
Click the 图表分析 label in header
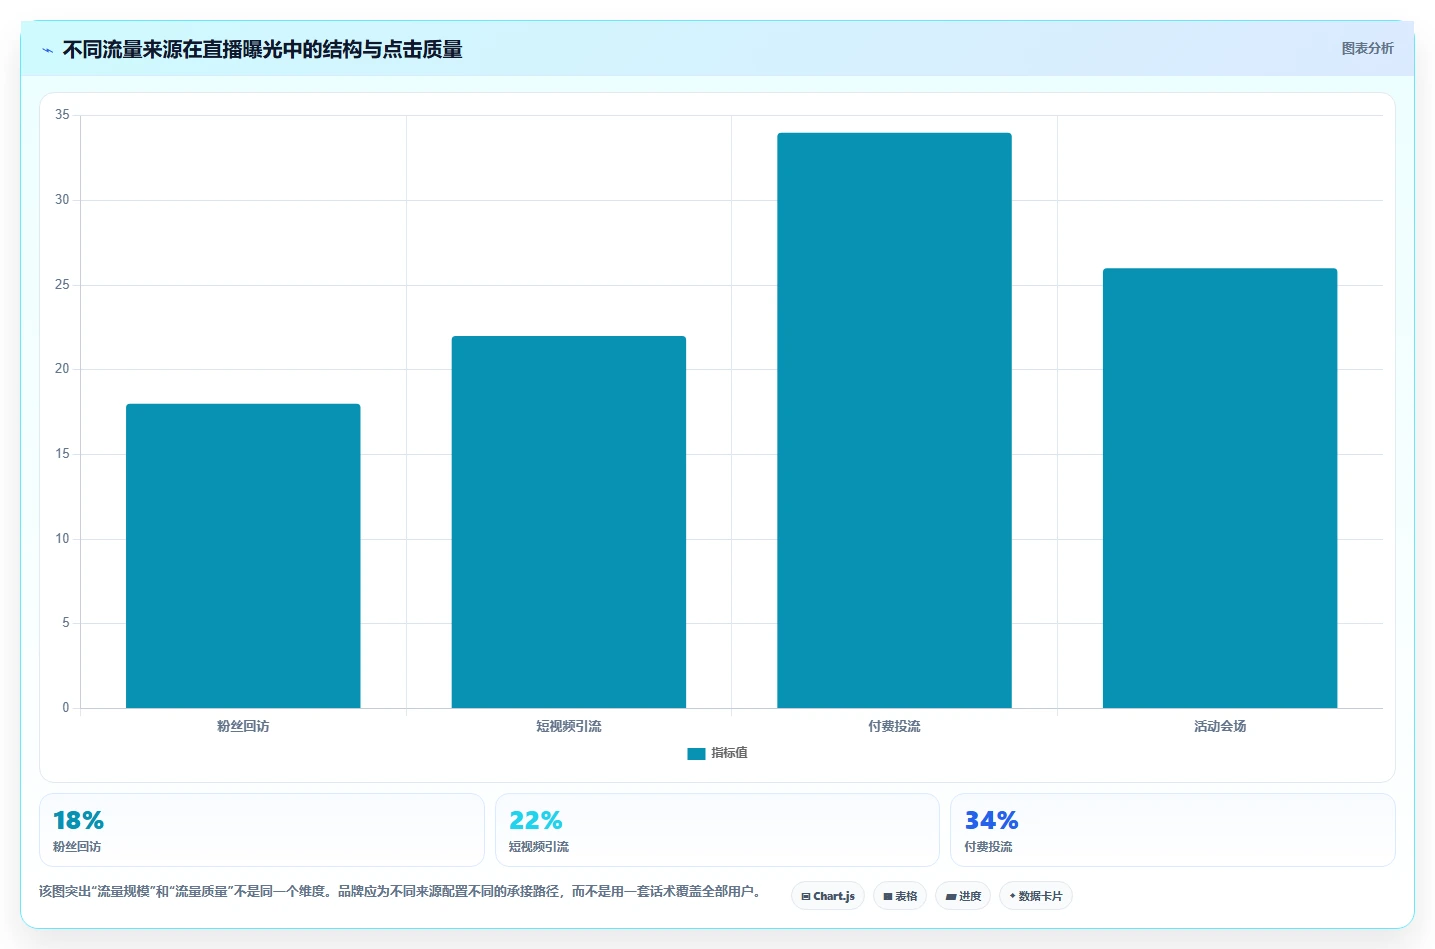[1367, 48]
